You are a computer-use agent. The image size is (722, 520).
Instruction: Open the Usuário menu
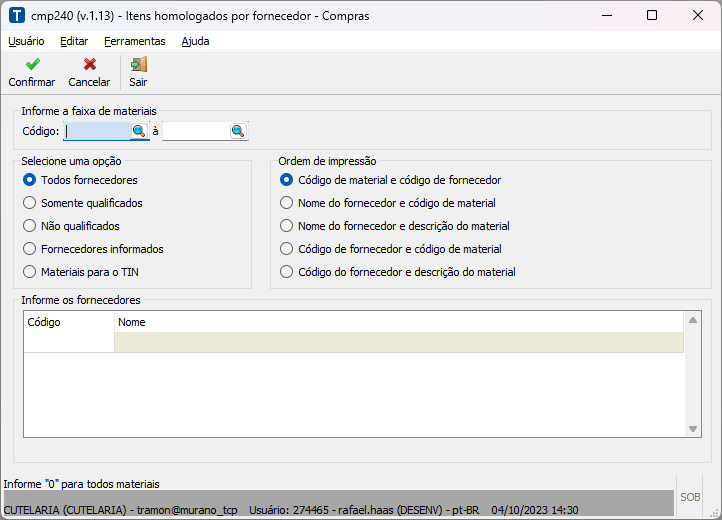(26, 41)
